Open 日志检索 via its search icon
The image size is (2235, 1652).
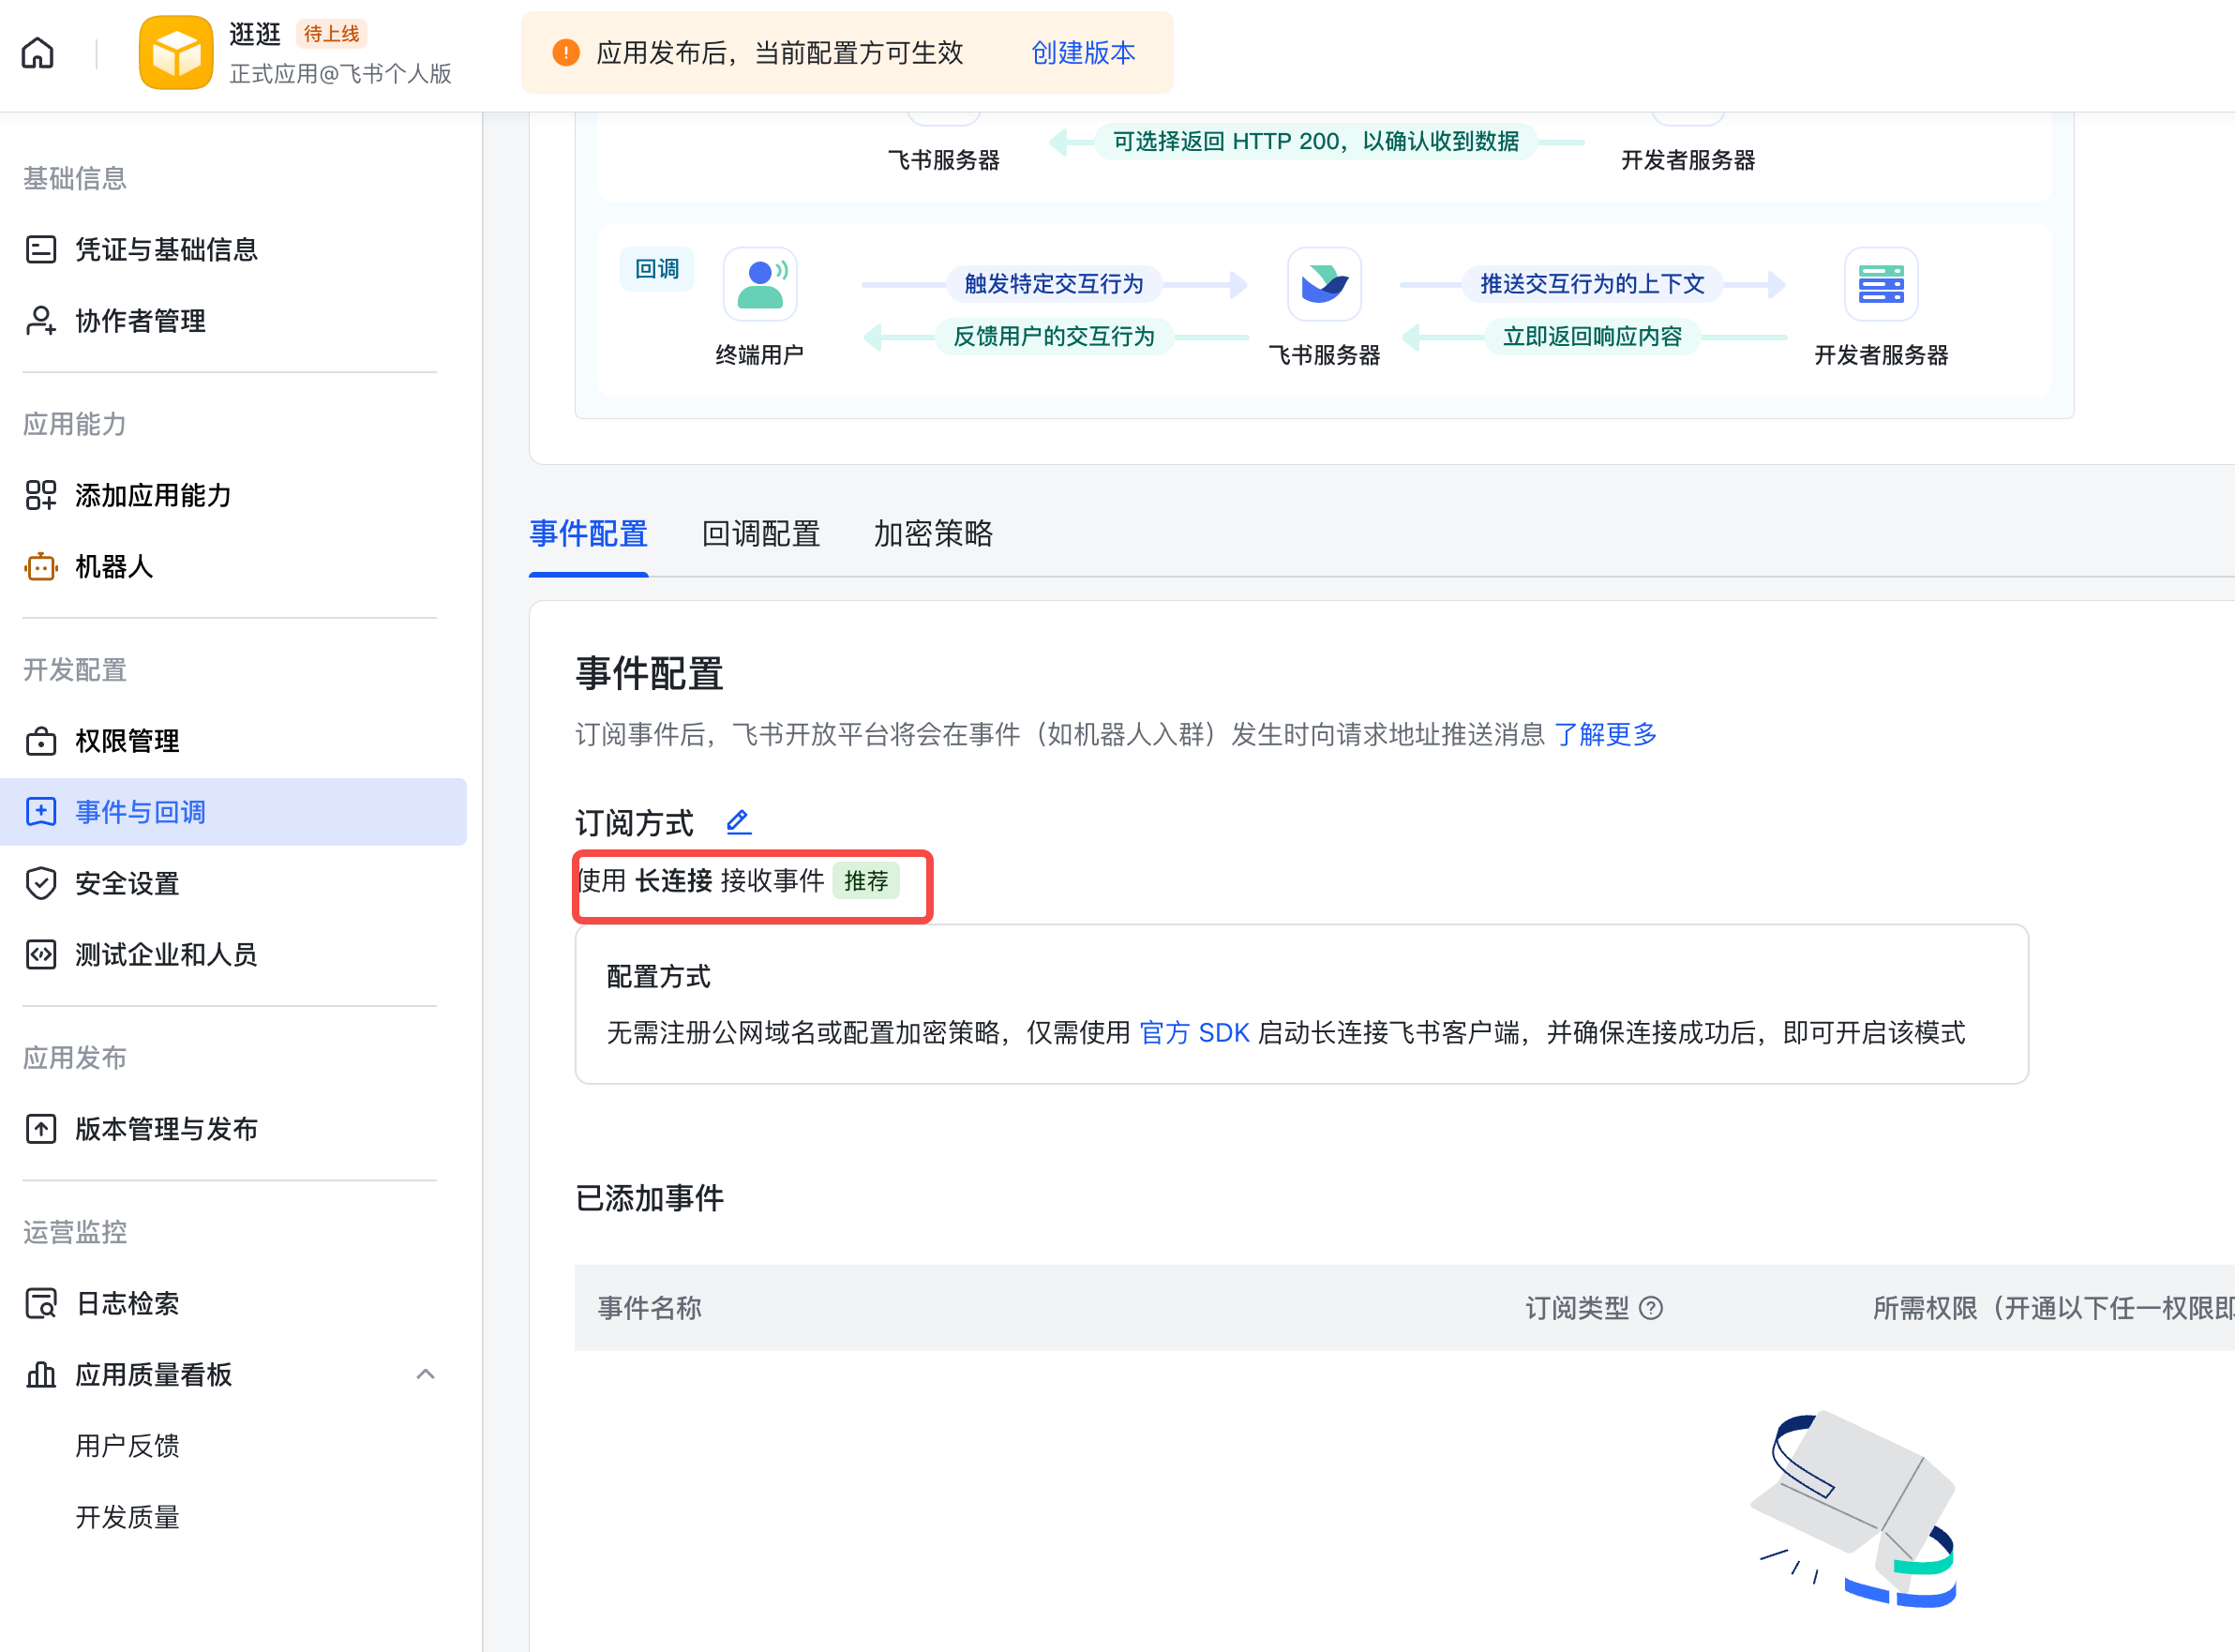pos(40,1303)
